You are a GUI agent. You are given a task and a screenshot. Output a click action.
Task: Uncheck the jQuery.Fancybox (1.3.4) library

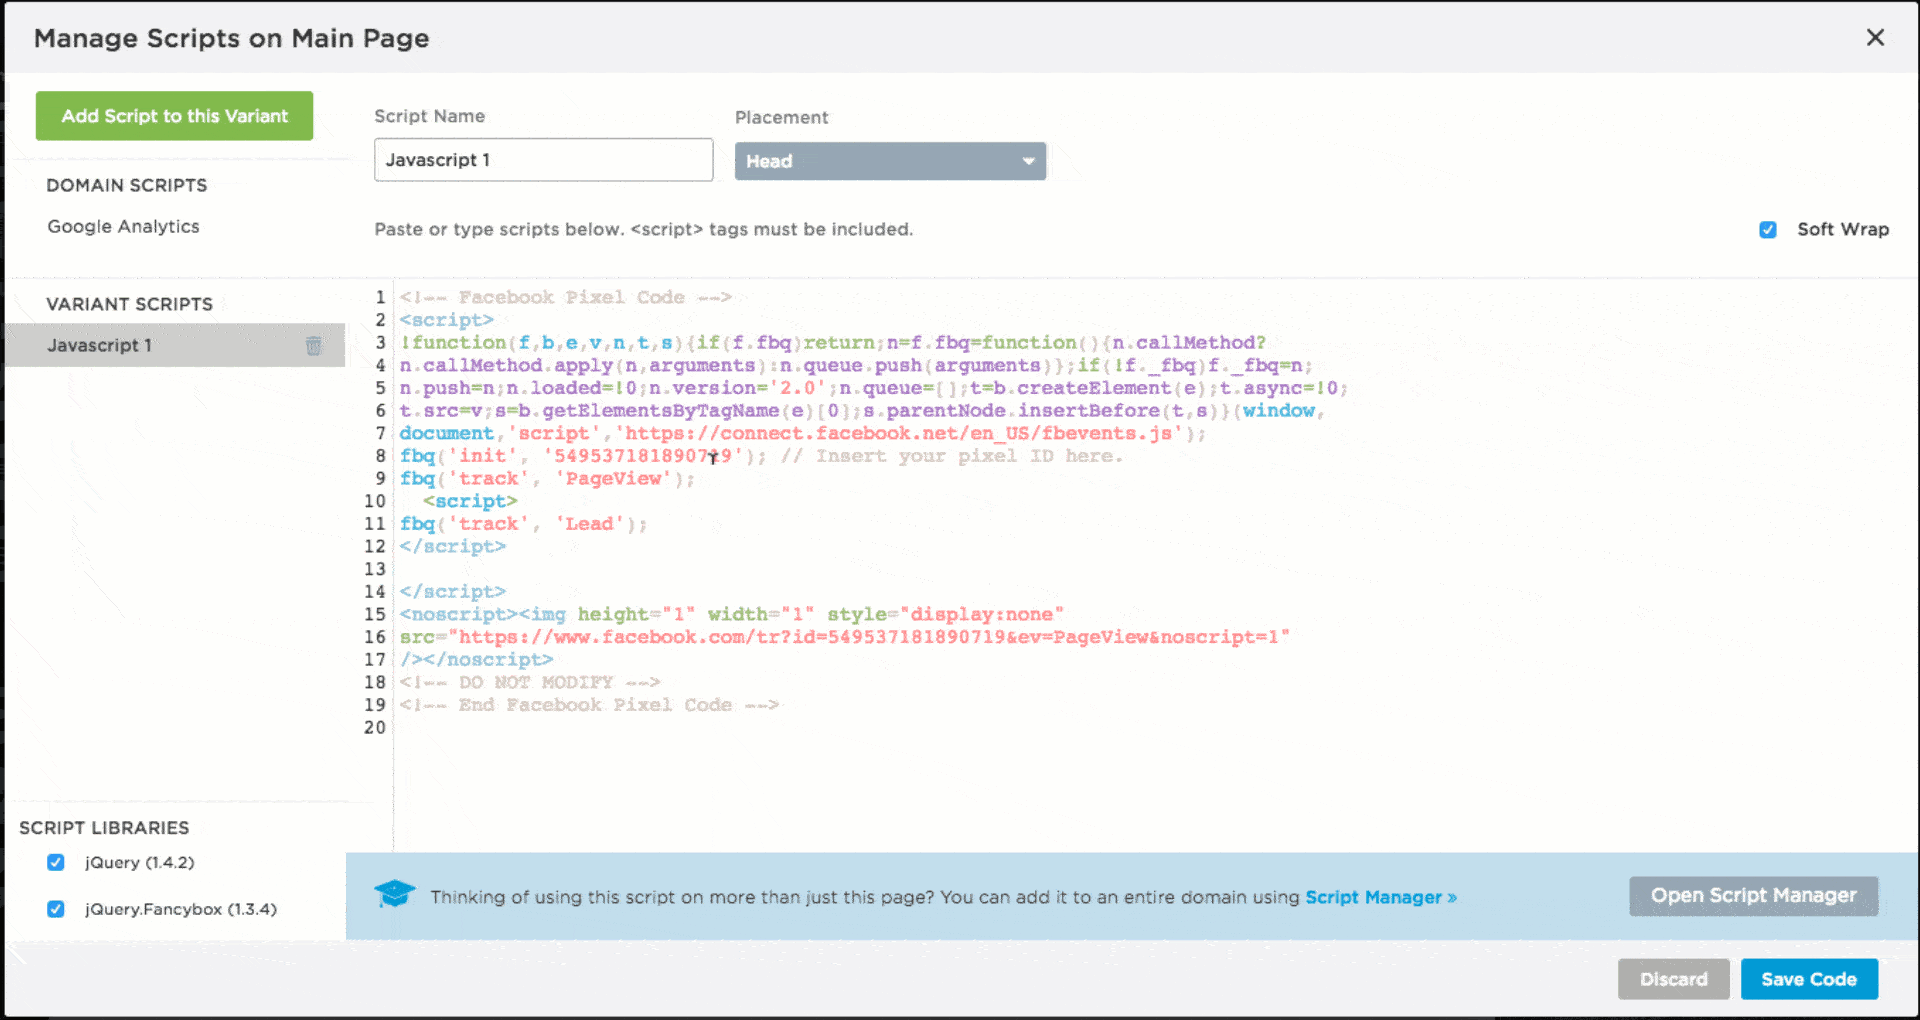pyautogui.click(x=56, y=909)
